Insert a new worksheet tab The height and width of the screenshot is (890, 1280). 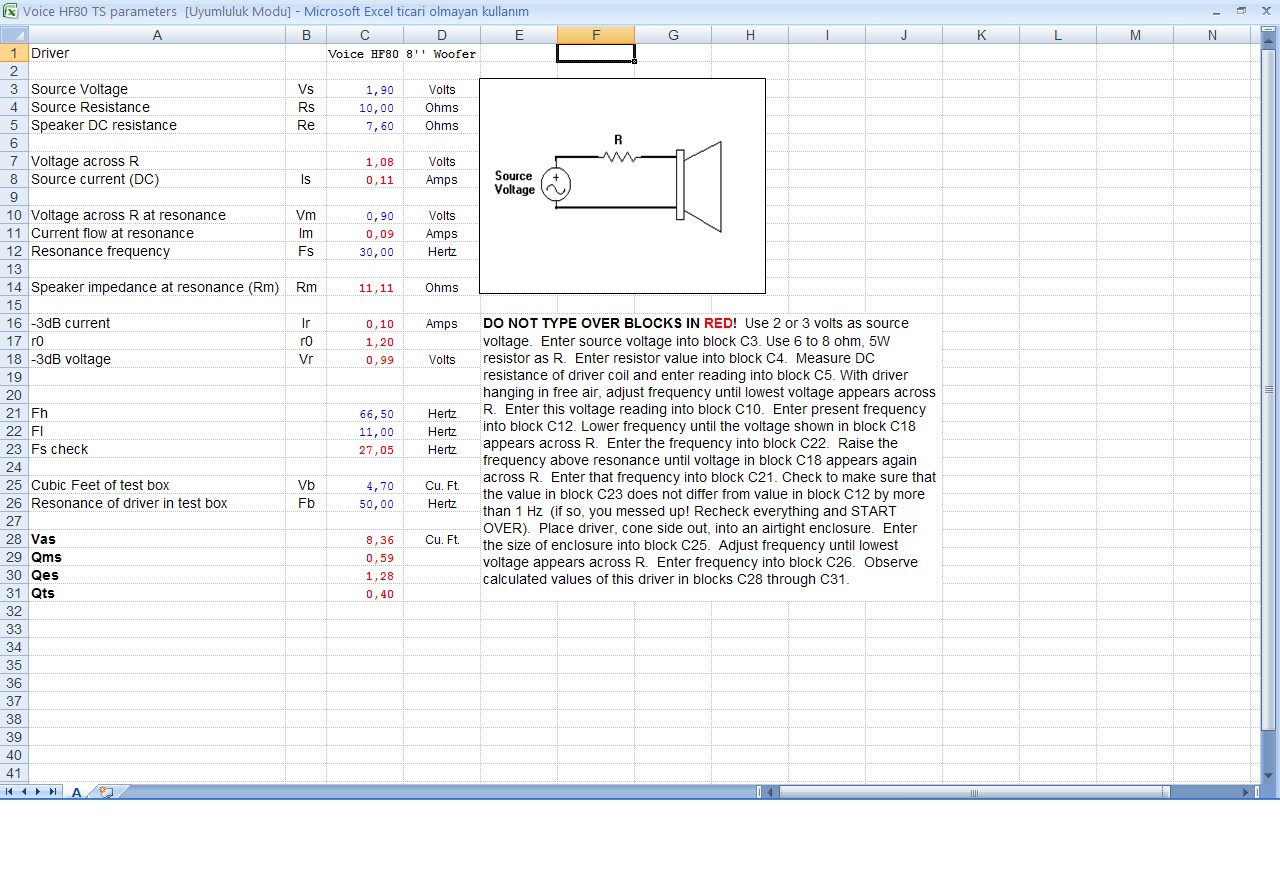point(105,792)
